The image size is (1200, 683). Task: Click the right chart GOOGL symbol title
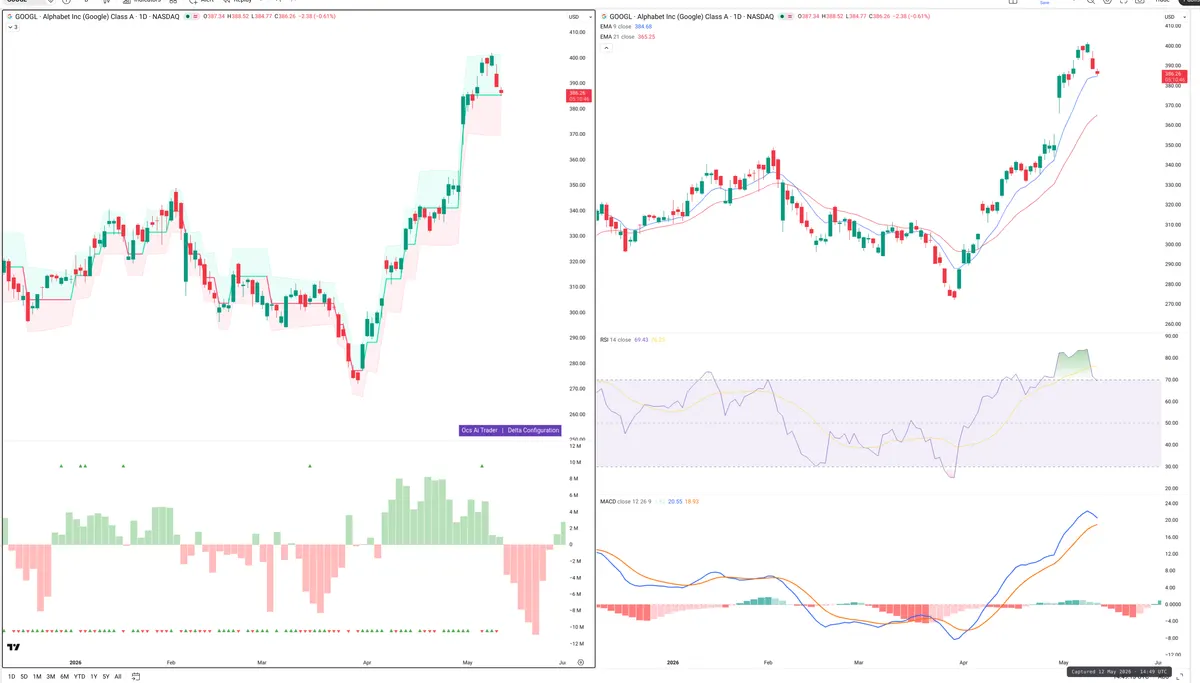click(x=693, y=17)
